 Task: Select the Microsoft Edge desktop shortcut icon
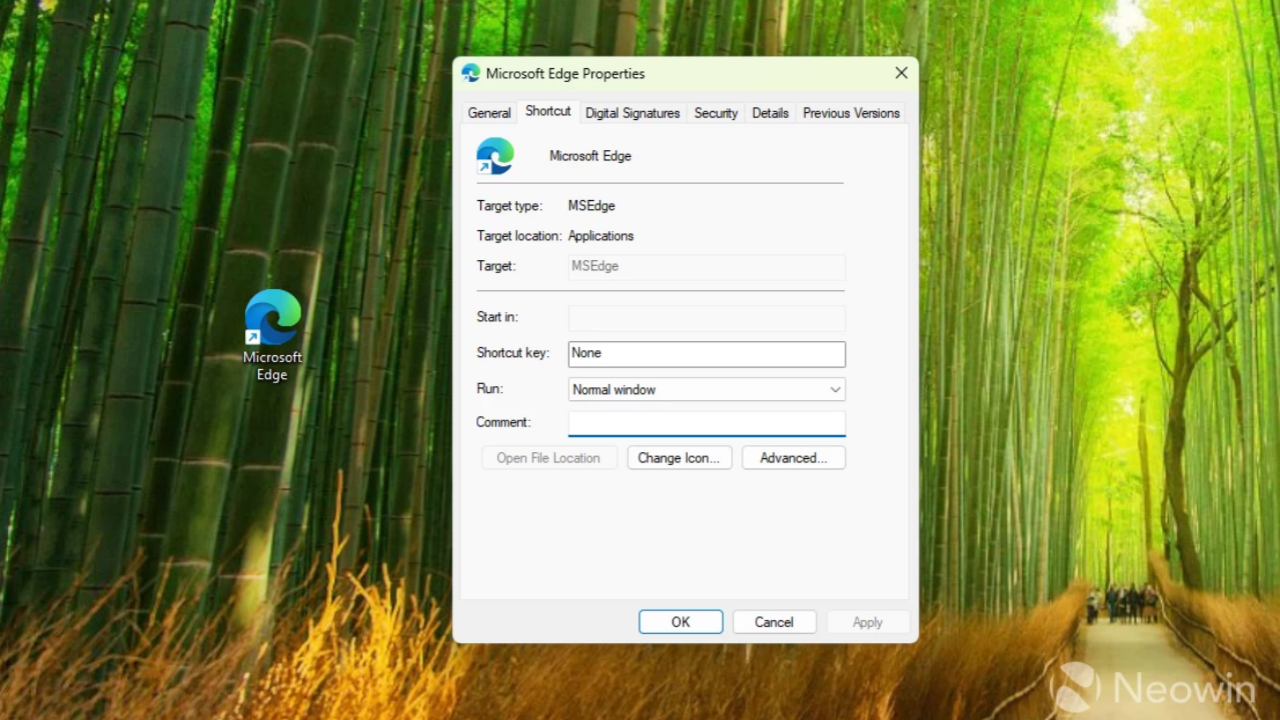(x=272, y=319)
